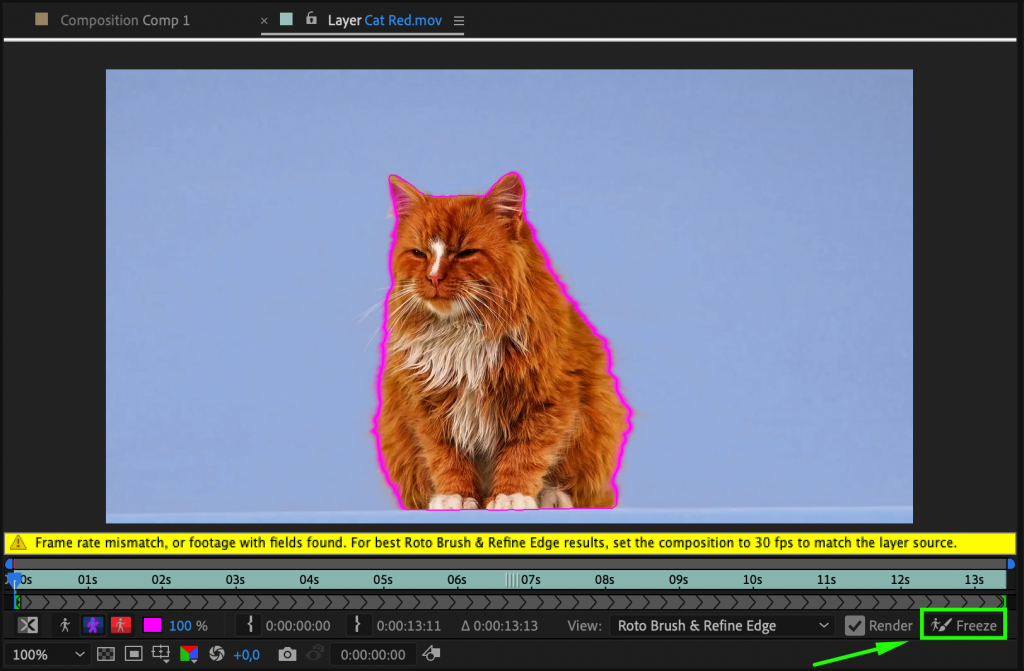The image size is (1024, 671).
Task: Select the Region of Interest tool
Action: point(132,655)
